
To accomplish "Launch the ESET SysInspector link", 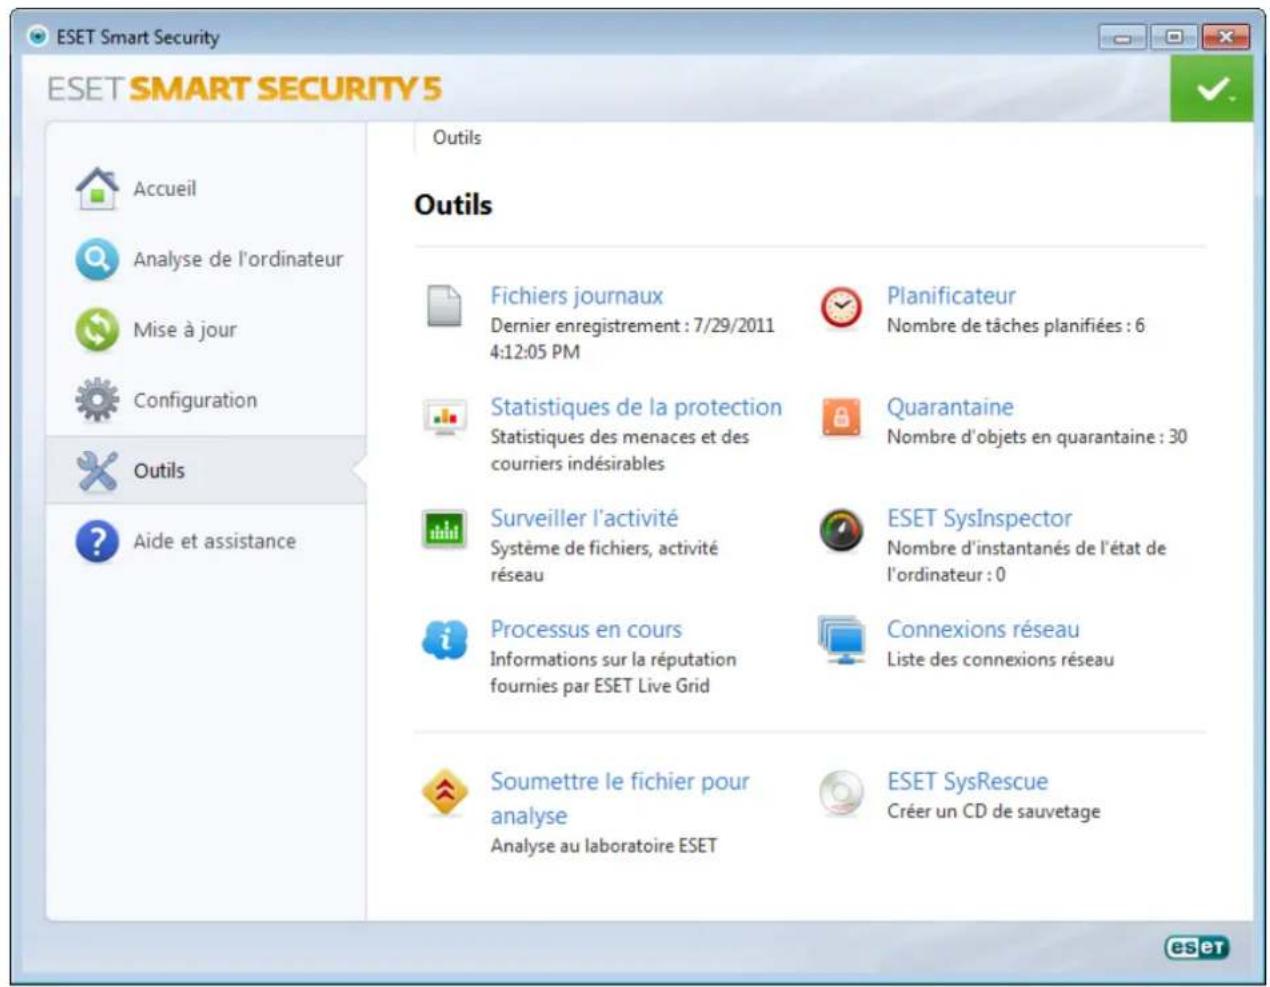I will coord(979,518).
